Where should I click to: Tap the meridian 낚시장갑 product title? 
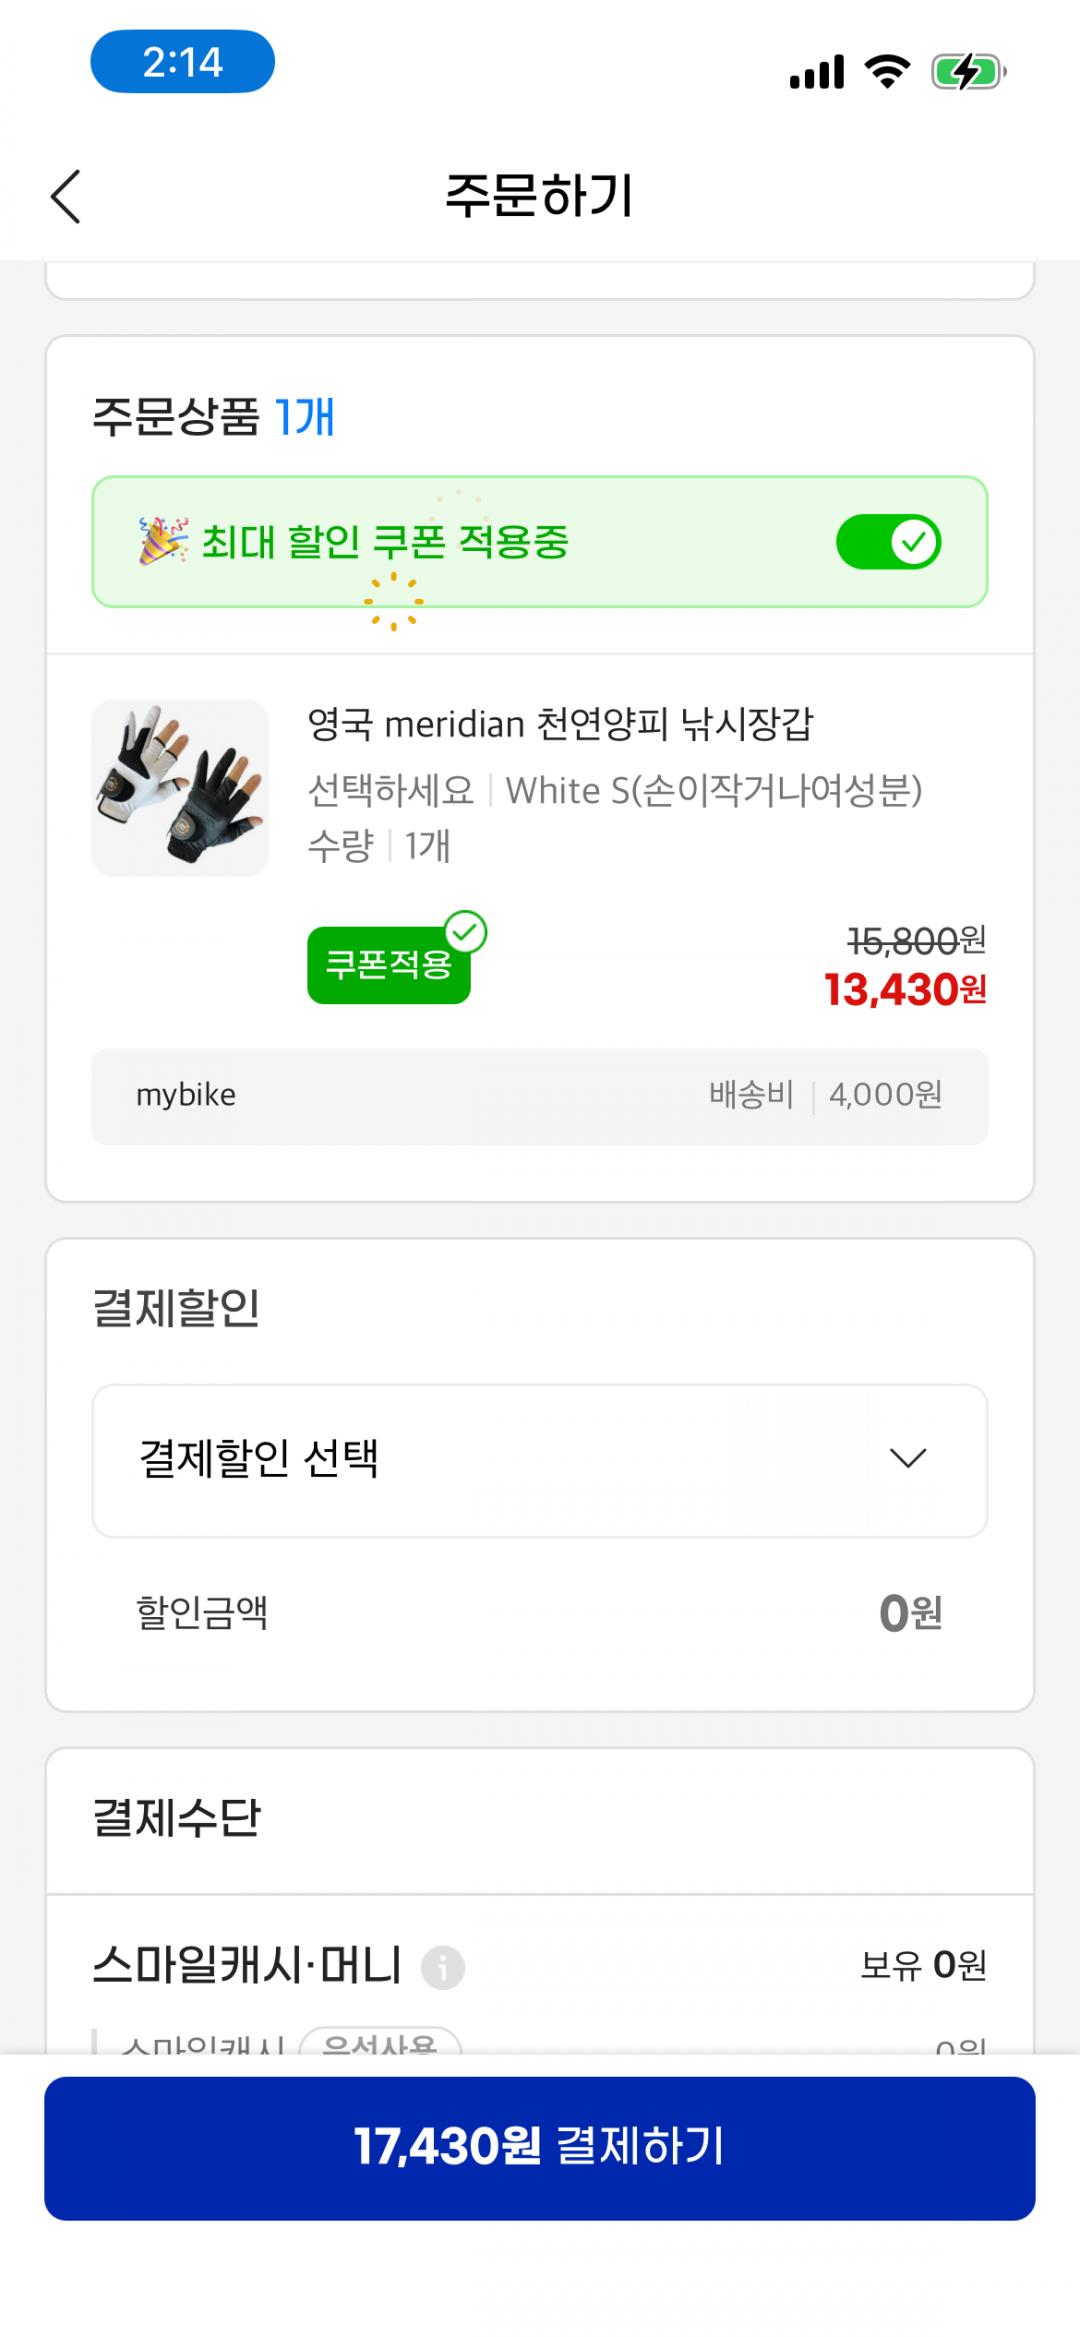pos(560,723)
